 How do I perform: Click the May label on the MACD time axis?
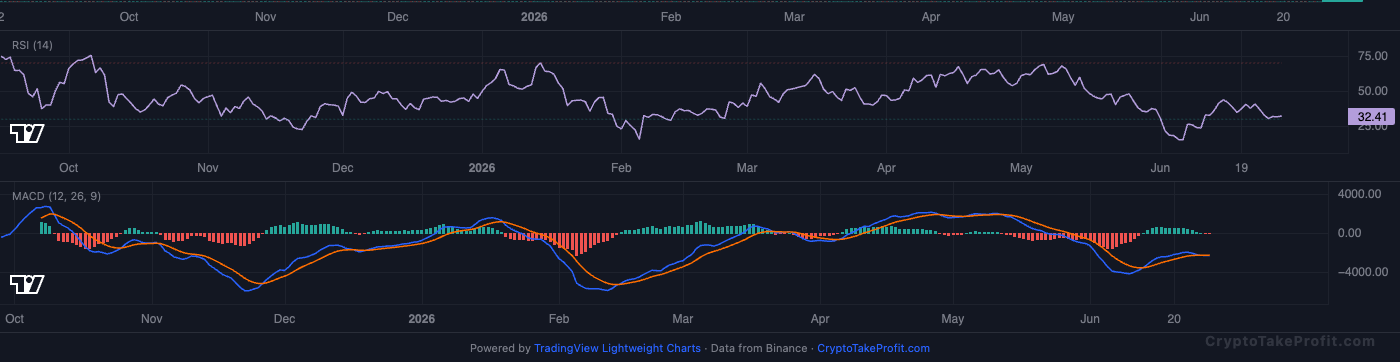[953, 319]
